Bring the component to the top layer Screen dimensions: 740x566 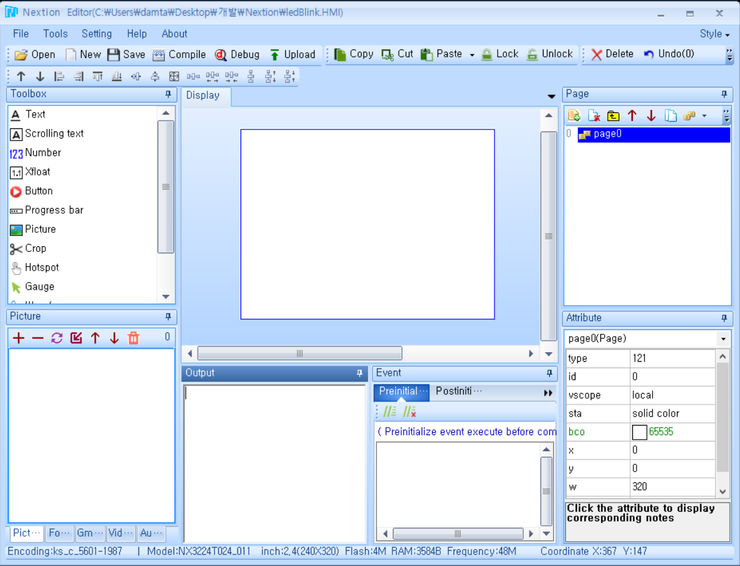[21, 76]
